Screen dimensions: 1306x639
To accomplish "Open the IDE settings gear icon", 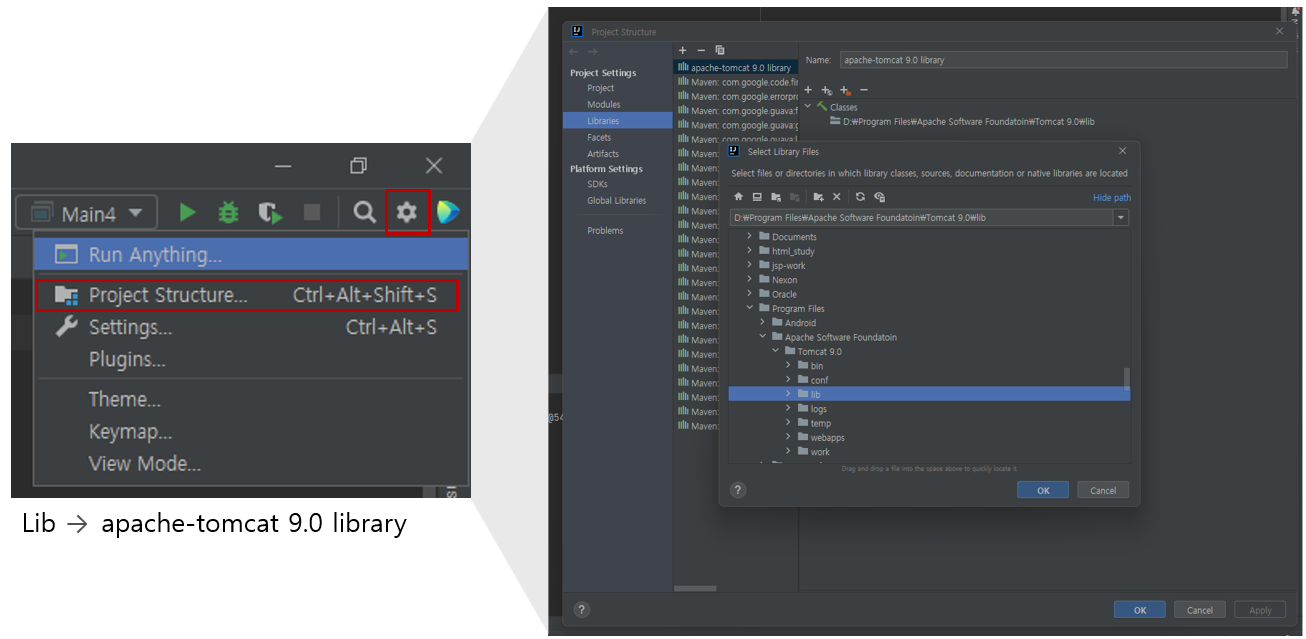I will coord(406,212).
